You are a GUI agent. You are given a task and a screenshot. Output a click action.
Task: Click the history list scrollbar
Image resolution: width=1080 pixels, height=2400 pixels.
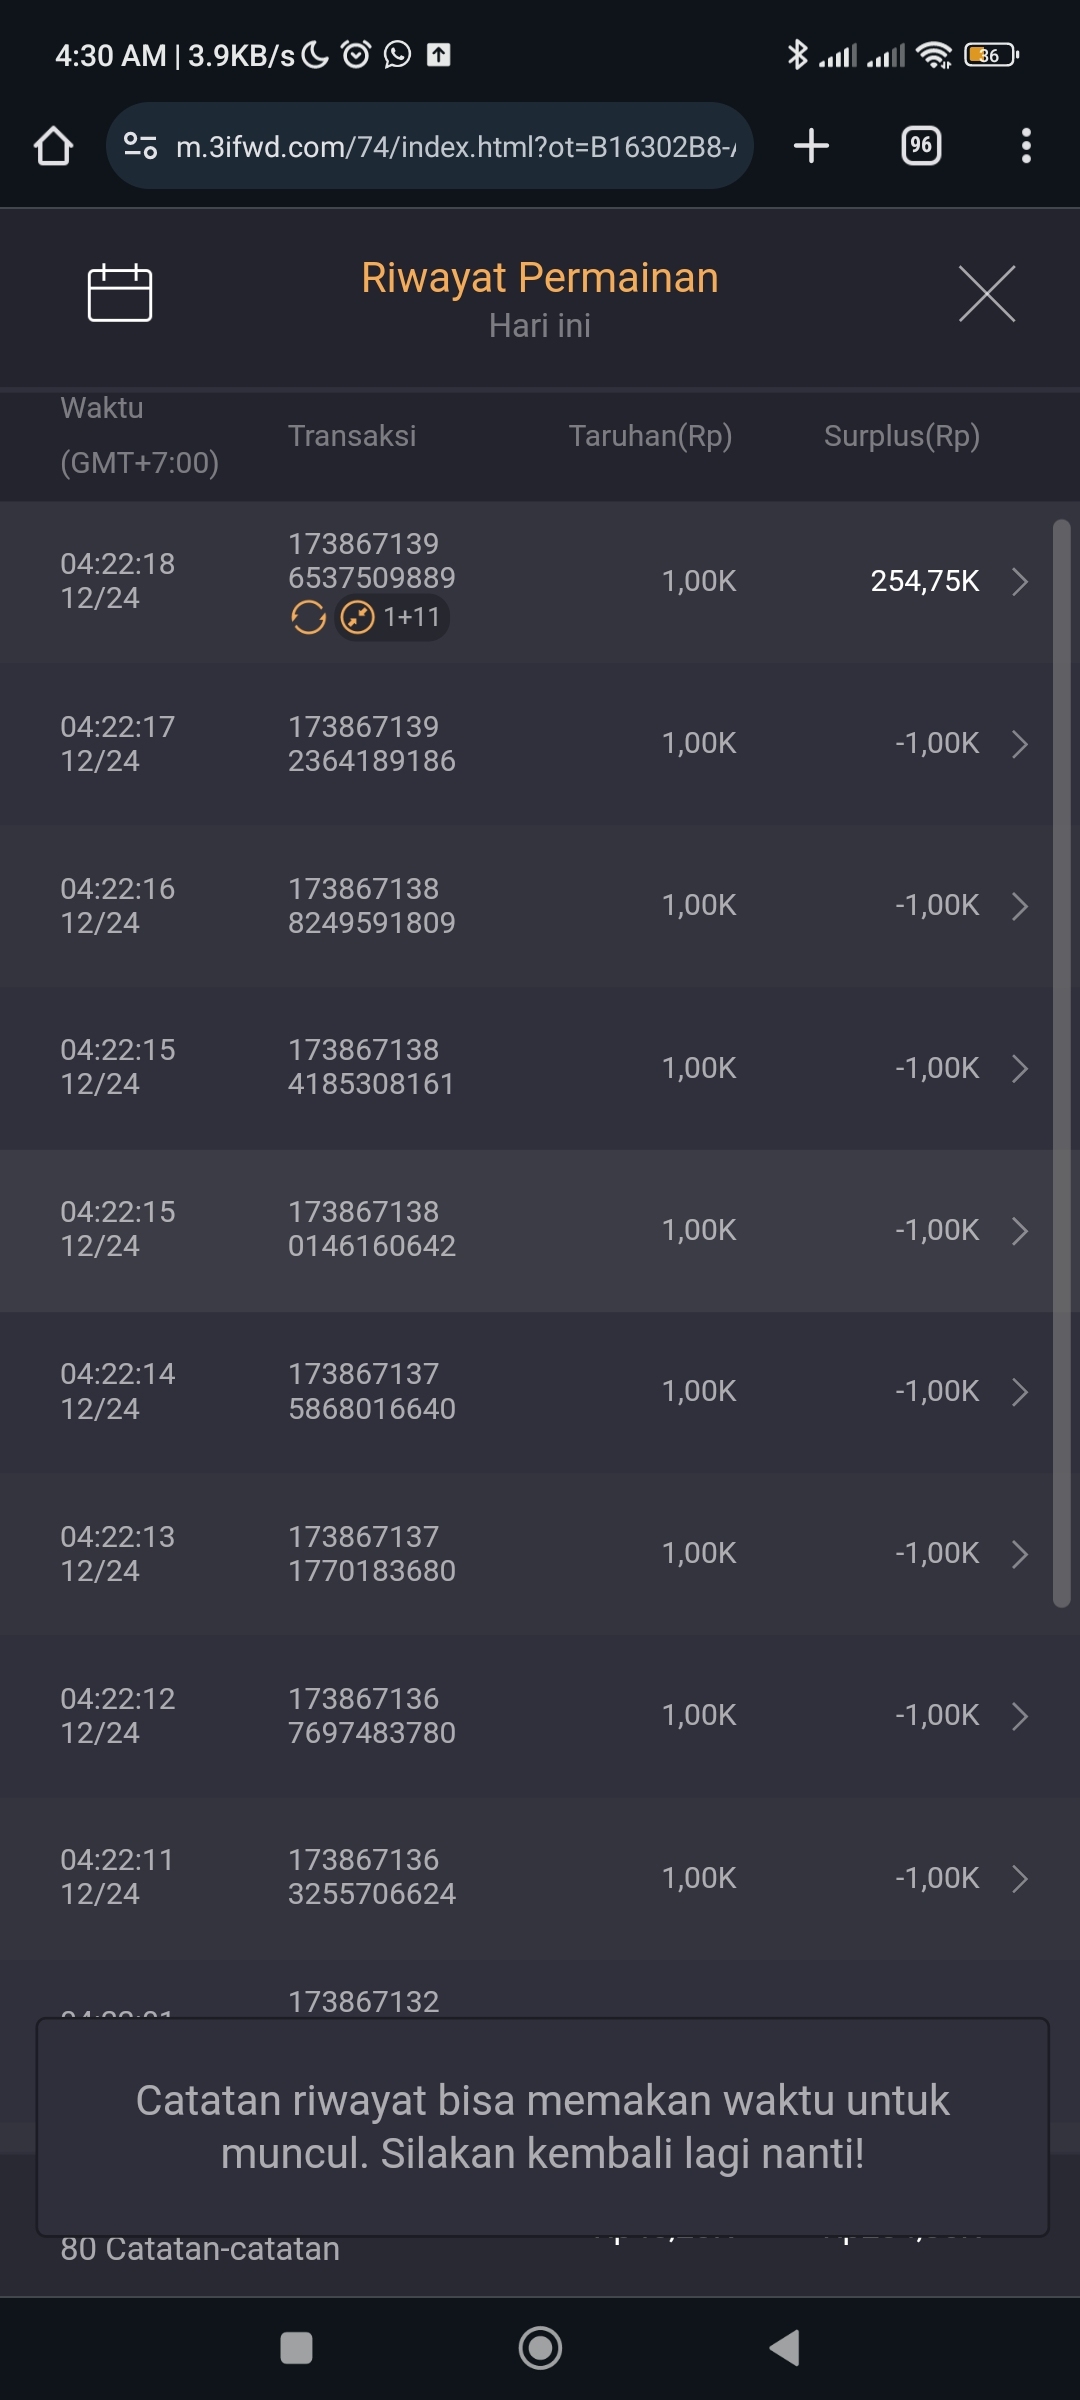coord(1061,1062)
